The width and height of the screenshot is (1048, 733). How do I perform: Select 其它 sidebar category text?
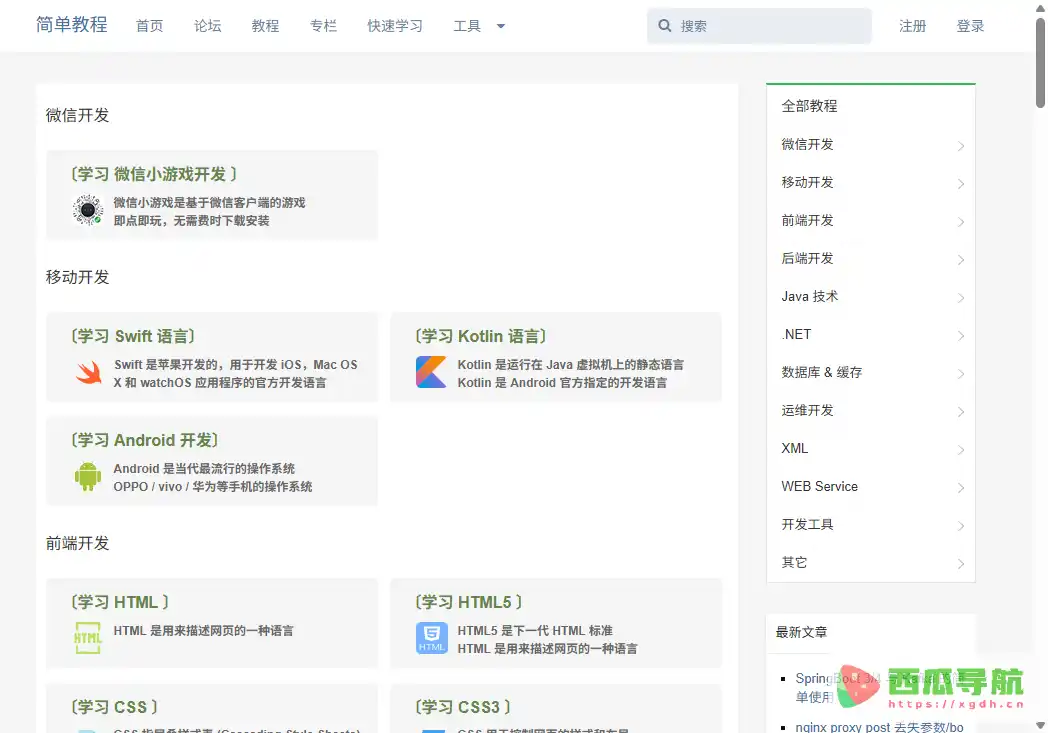(x=794, y=563)
